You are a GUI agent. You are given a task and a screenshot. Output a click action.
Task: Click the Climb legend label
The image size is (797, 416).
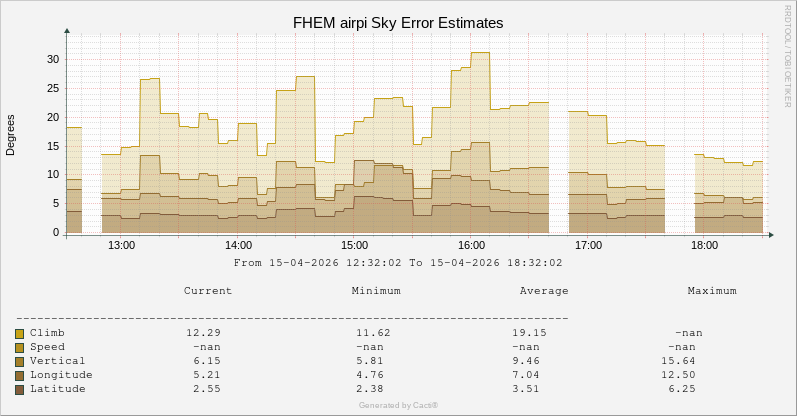pos(46,332)
